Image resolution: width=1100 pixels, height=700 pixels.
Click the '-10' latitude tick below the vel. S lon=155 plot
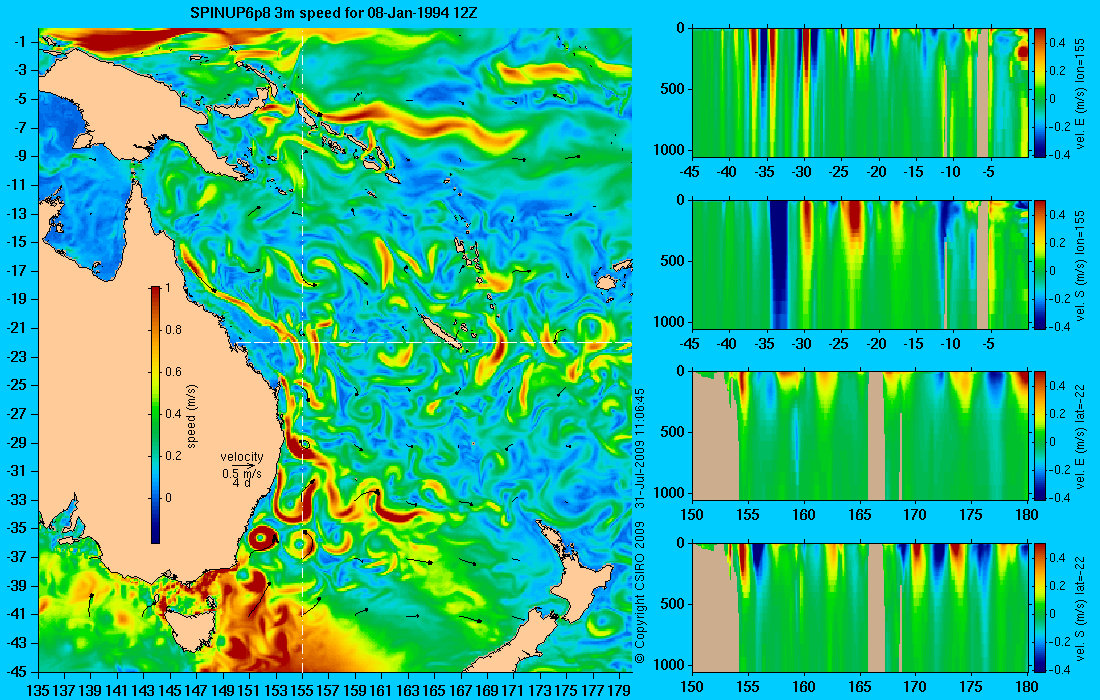pyautogui.click(x=951, y=344)
